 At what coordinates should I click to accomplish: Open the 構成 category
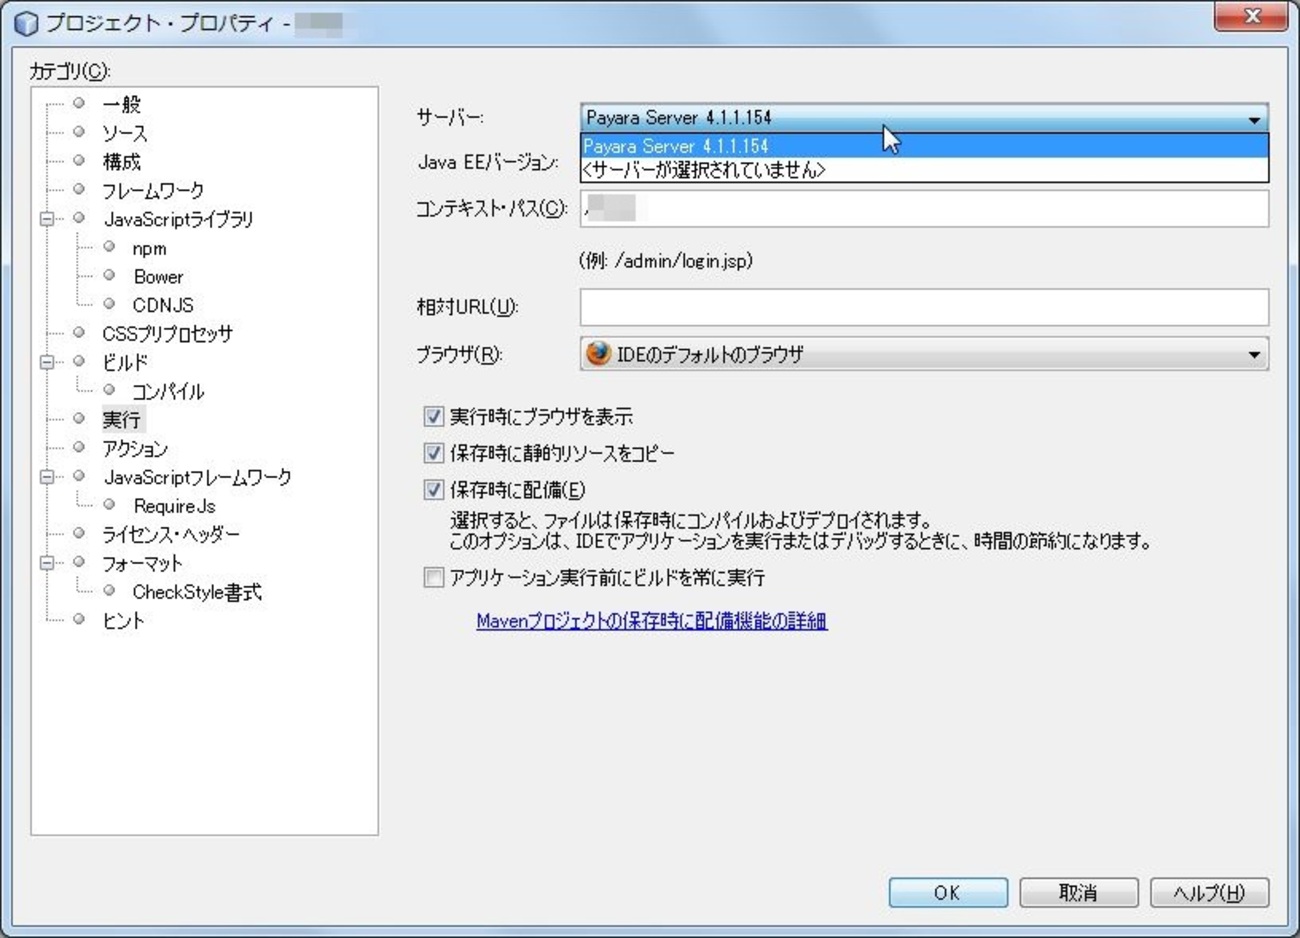click(x=121, y=161)
